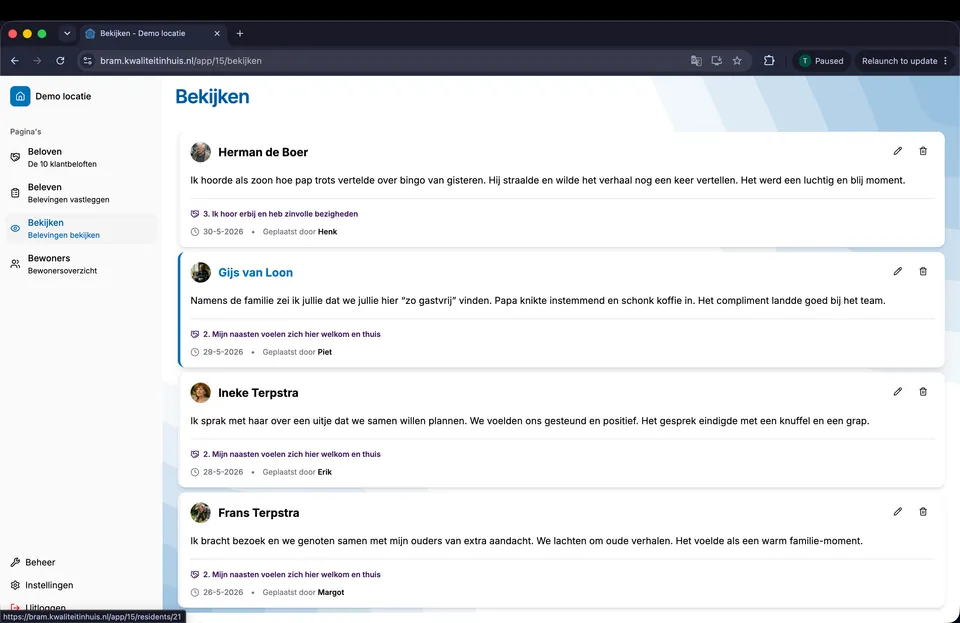Click the author name Henk
This screenshot has width=960, height=623.
click(328, 231)
